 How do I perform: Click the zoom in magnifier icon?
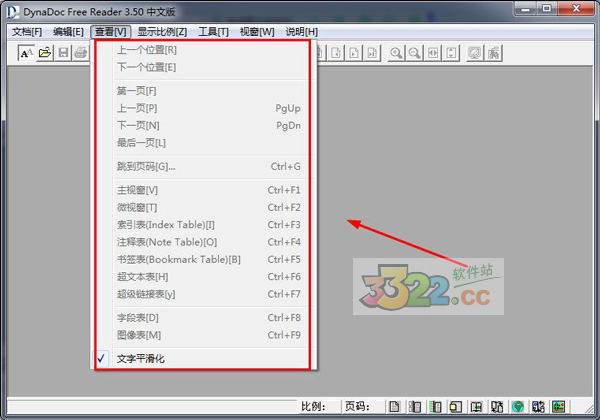click(x=396, y=53)
